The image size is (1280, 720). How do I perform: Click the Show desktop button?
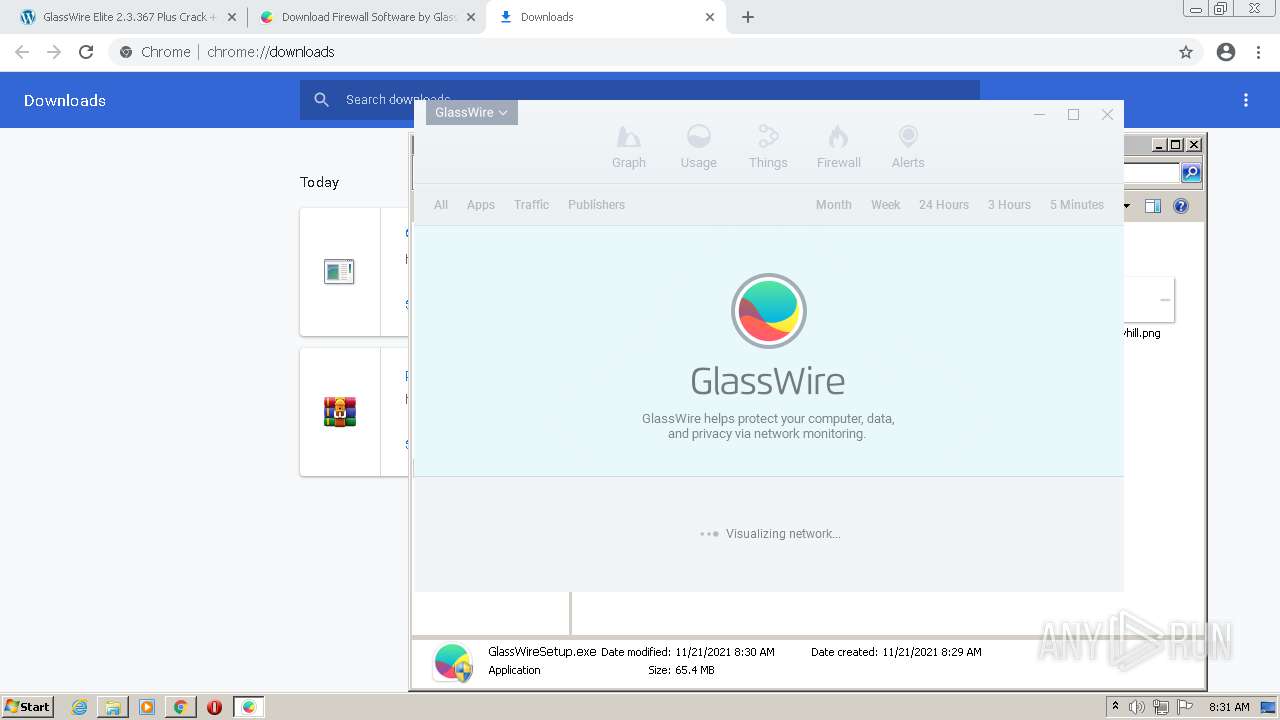tap(1268, 707)
